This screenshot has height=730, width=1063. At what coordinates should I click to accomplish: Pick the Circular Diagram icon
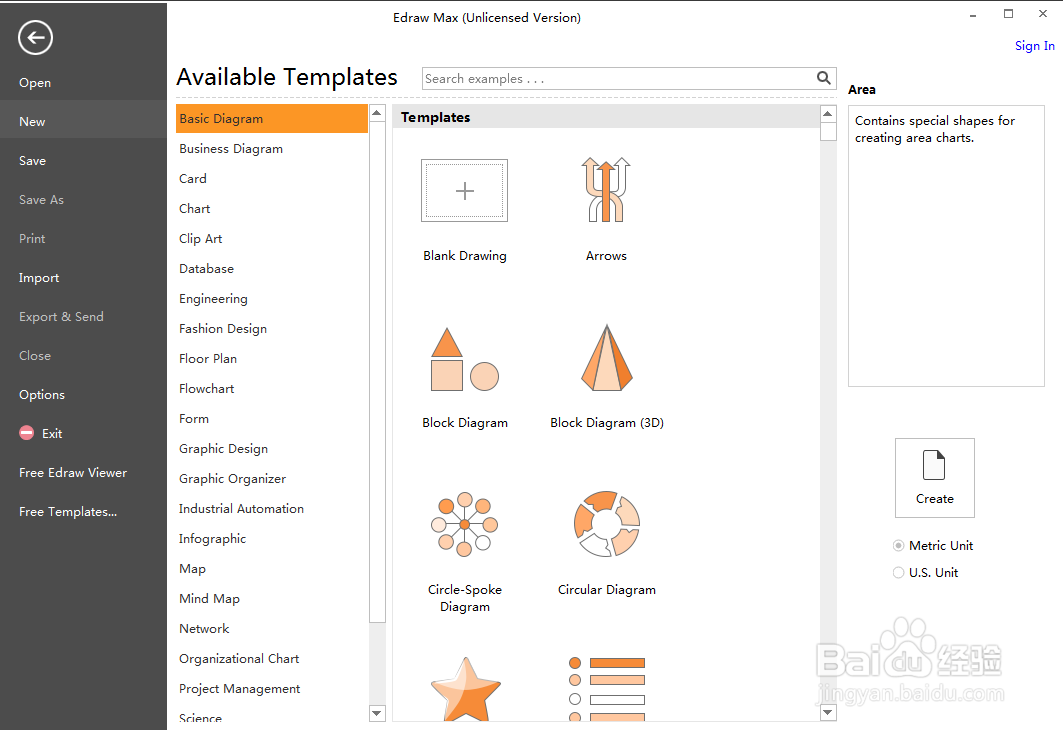607,524
